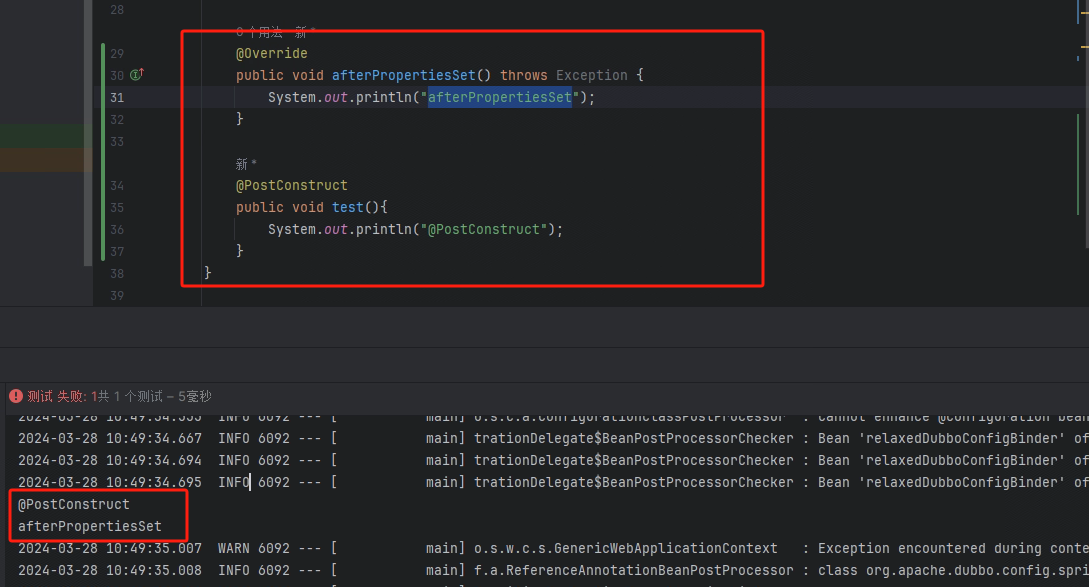
Task: Click the green change marker beside line 33
Action: [x=103, y=141]
